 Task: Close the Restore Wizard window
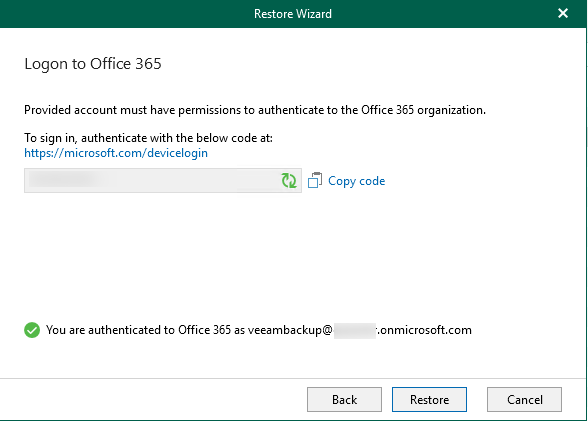pyautogui.click(x=563, y=13)
